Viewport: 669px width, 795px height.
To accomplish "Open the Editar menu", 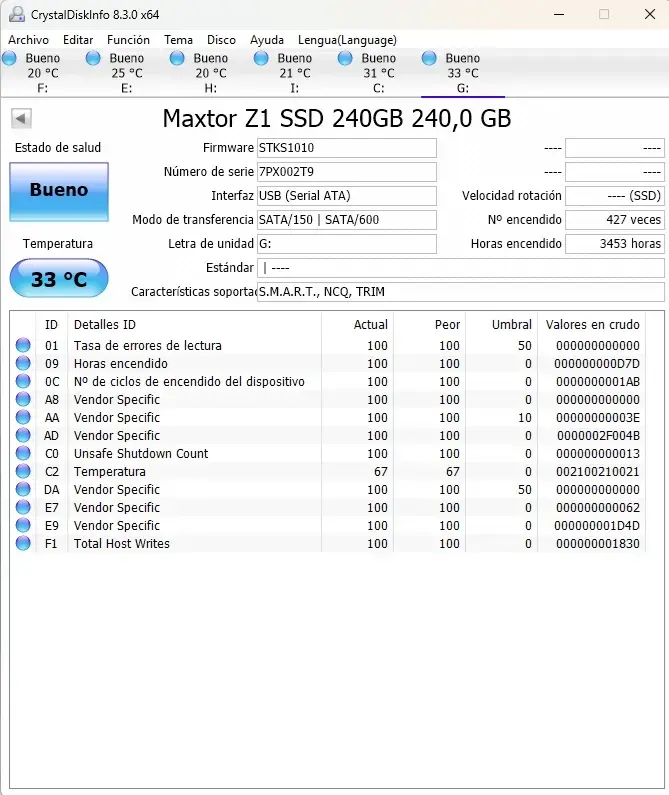I will point(78,40).
